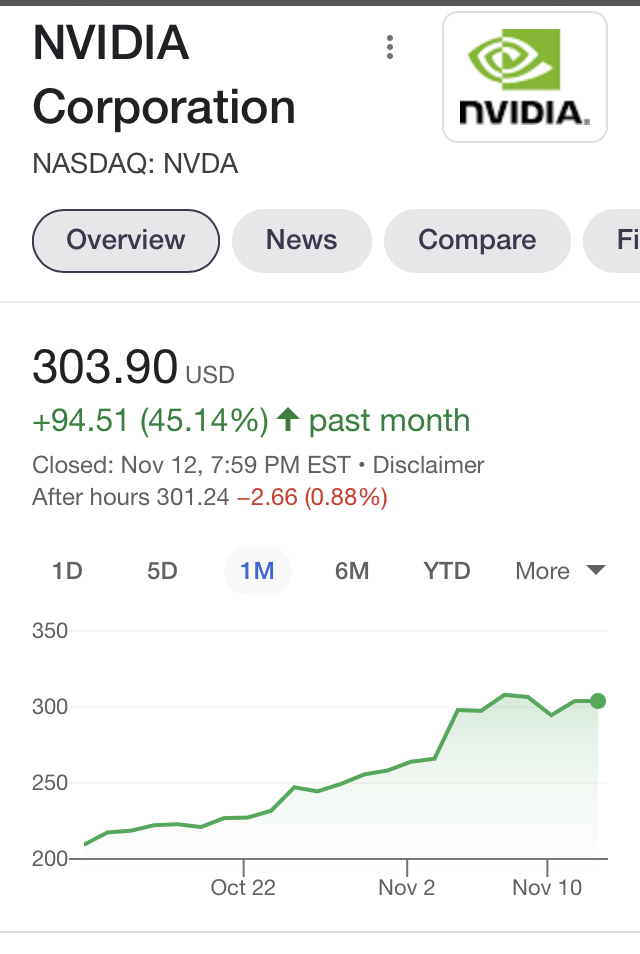Switch chart to 5D range
Screen dimensions: 640x954
pyautogui.click(x=162, y=571)
